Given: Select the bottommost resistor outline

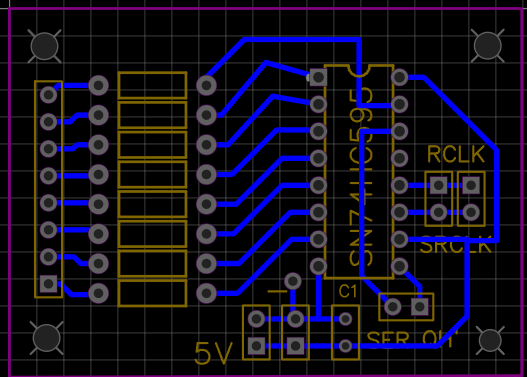Looking at the screenshot, I should pos(152,293).
